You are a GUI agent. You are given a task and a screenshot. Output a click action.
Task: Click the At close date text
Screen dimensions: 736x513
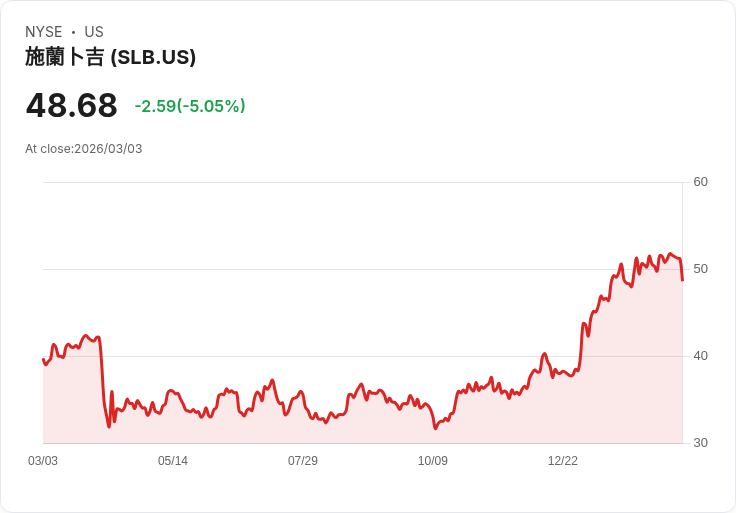(x=84, y=149)
